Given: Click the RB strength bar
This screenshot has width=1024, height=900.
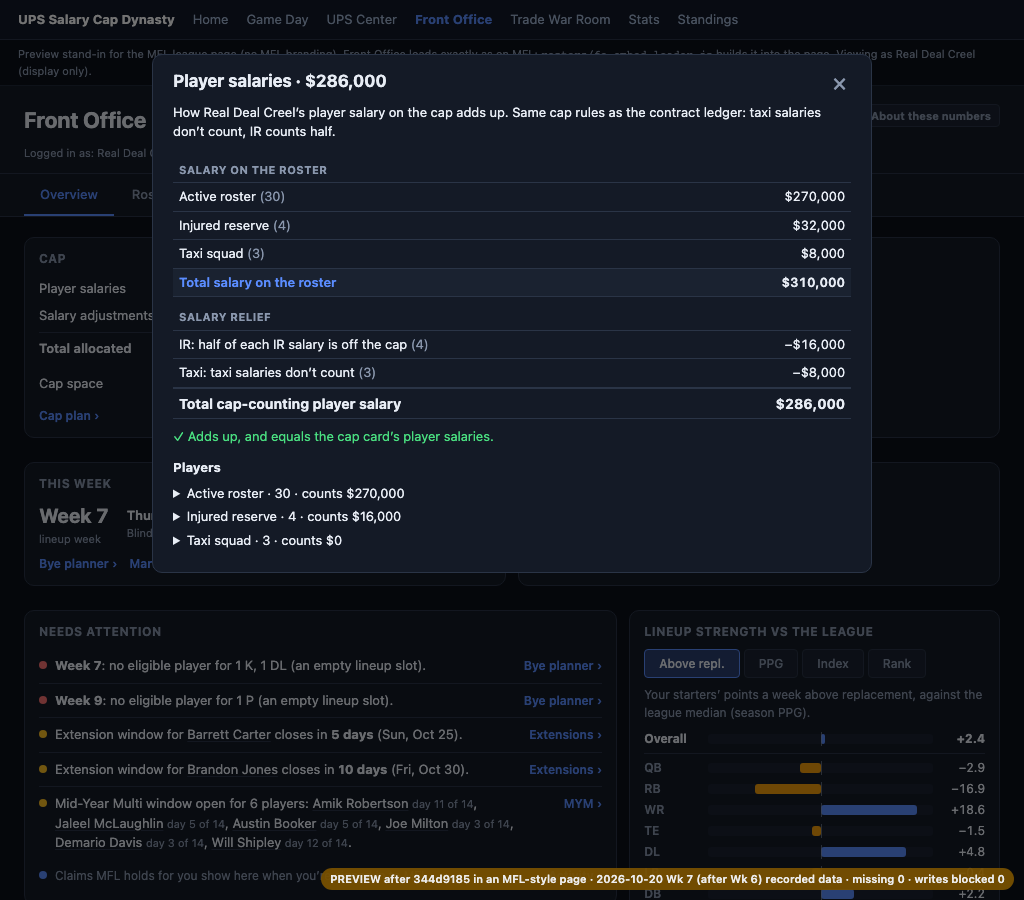Looking at the screenshot, I should click(x=788, y=789).
